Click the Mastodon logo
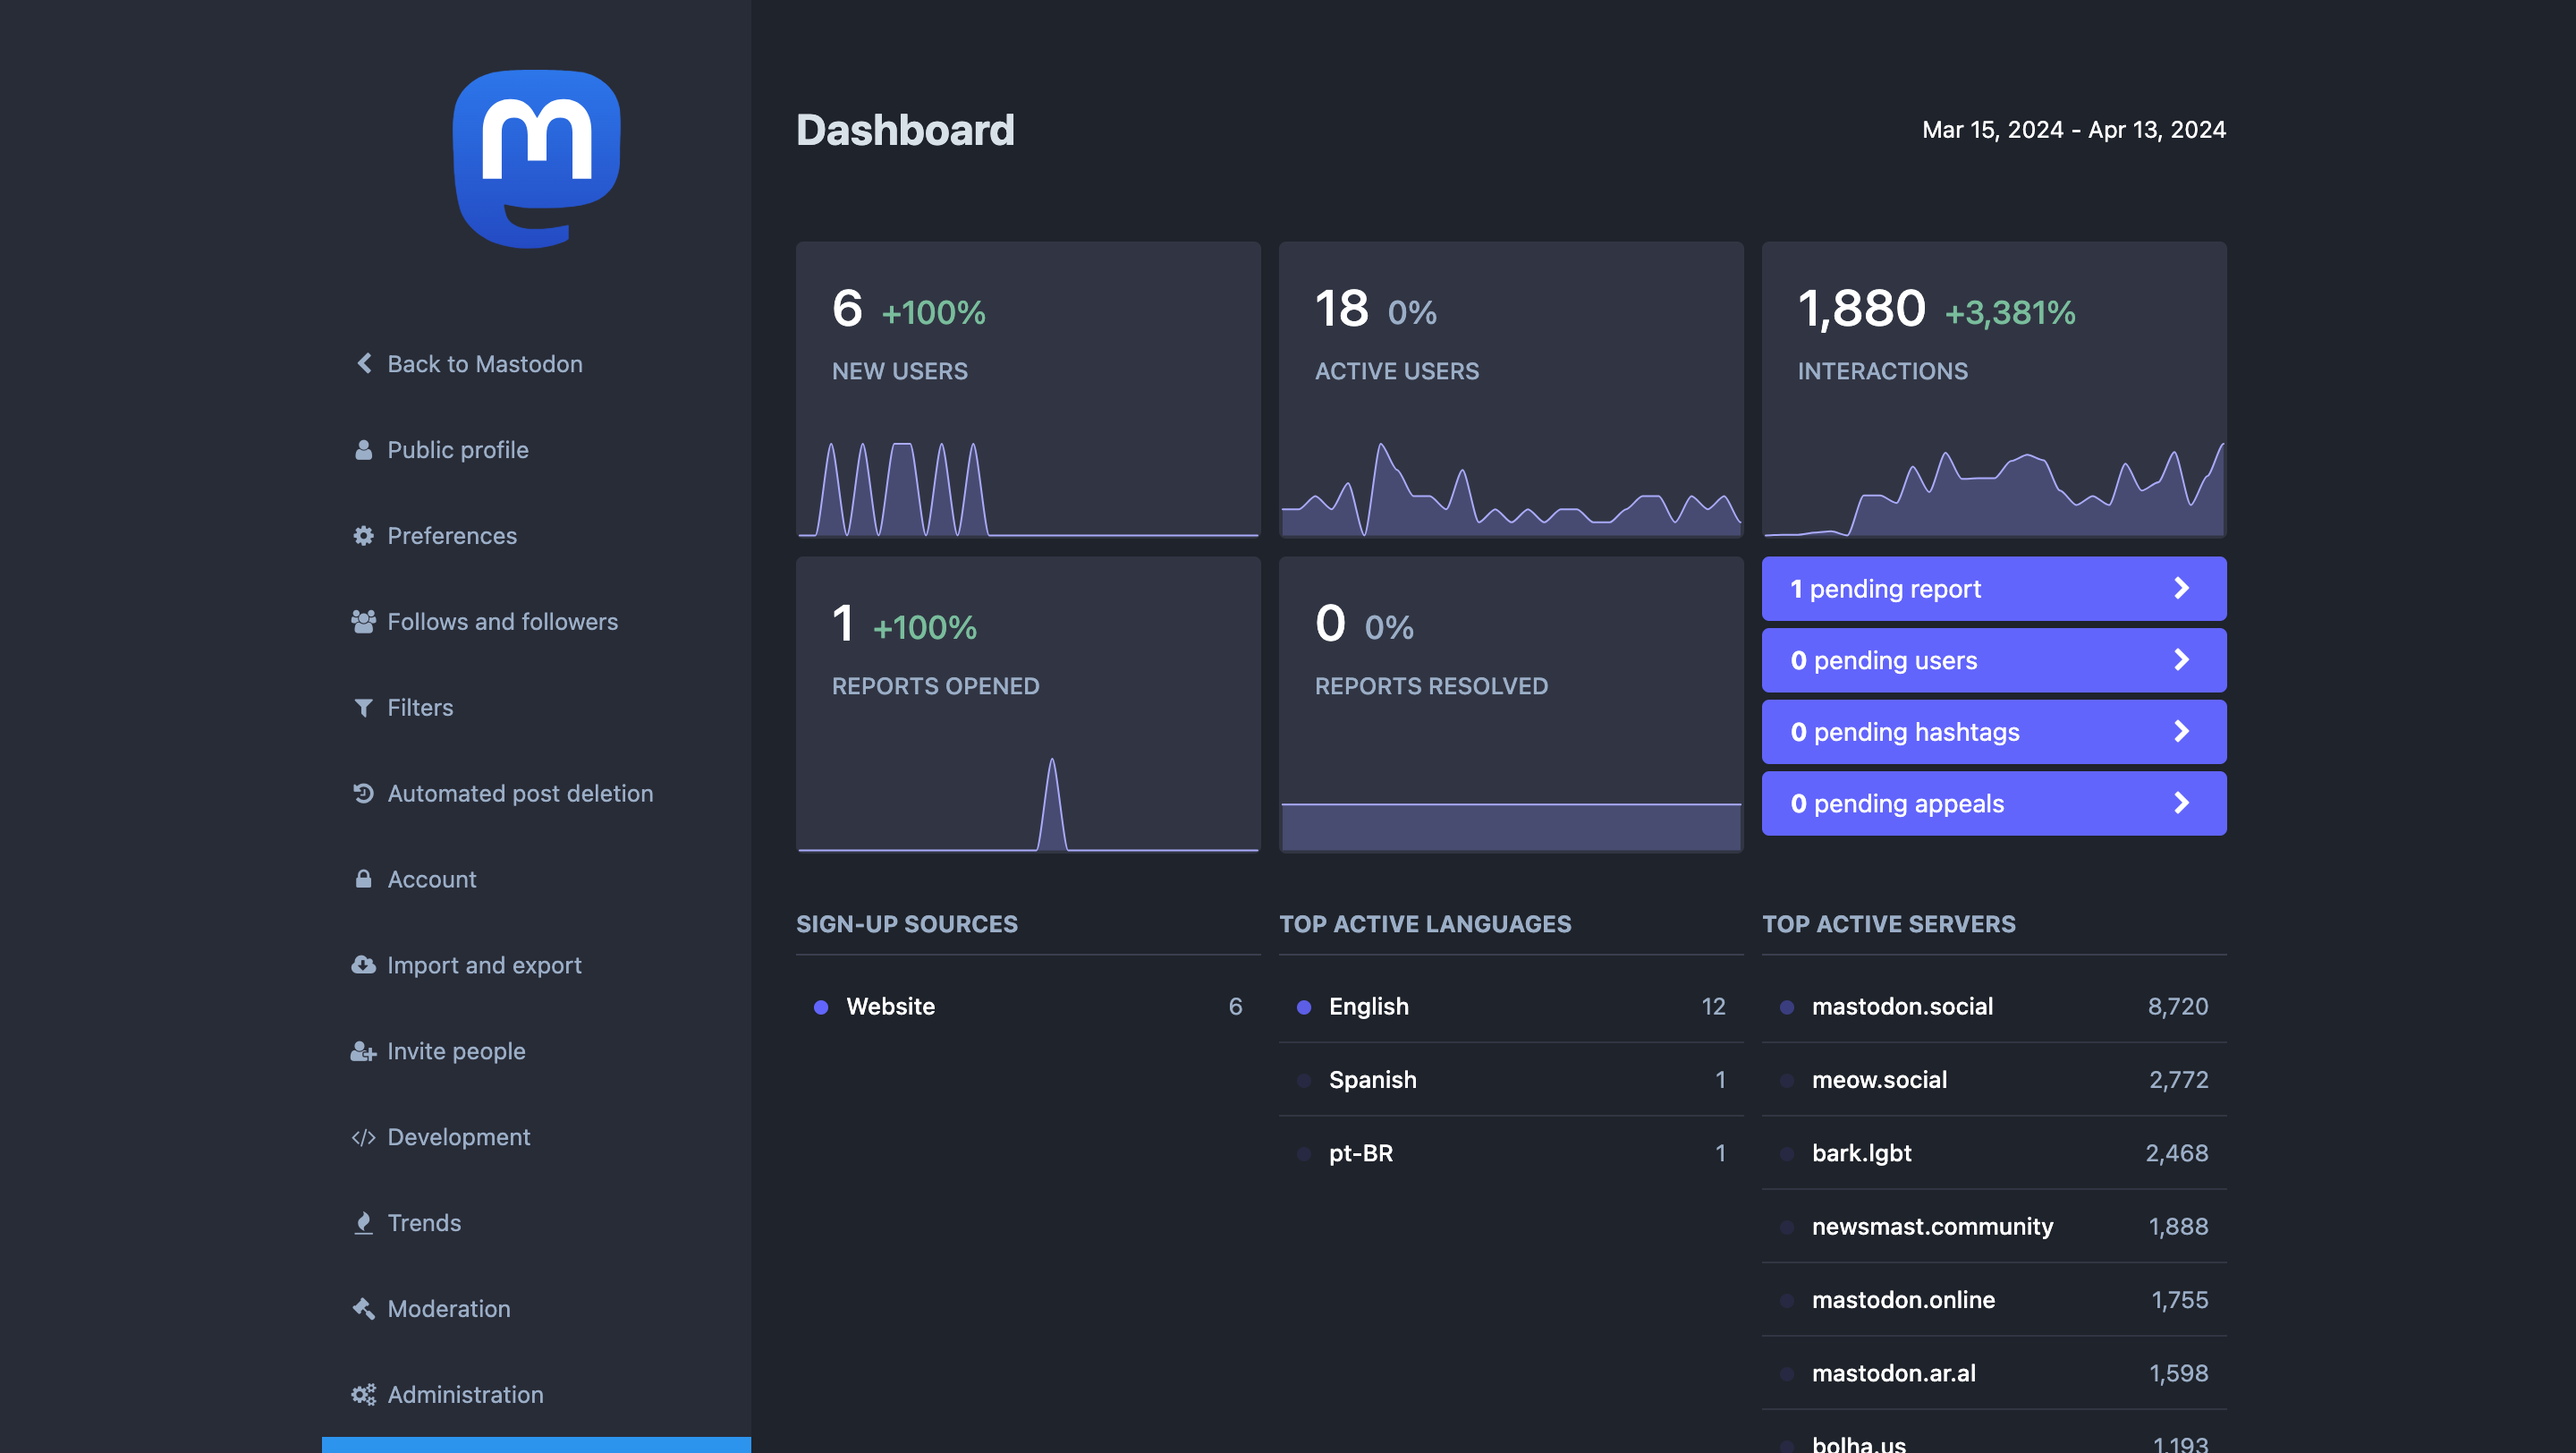 [536, 158]
